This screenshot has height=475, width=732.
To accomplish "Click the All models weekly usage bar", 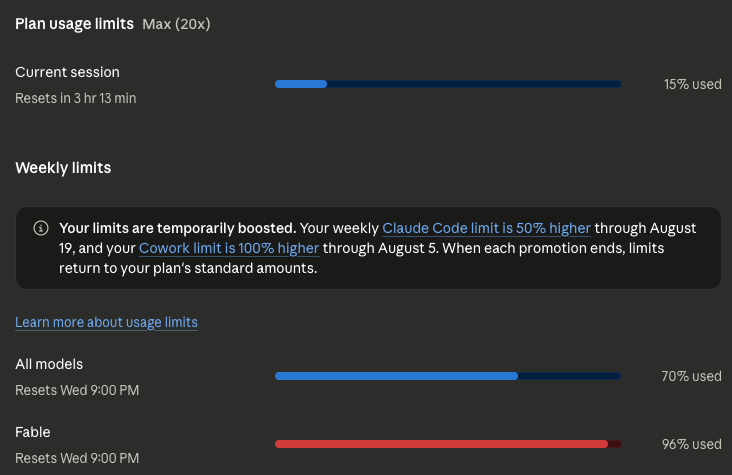I will coord(448,376).
